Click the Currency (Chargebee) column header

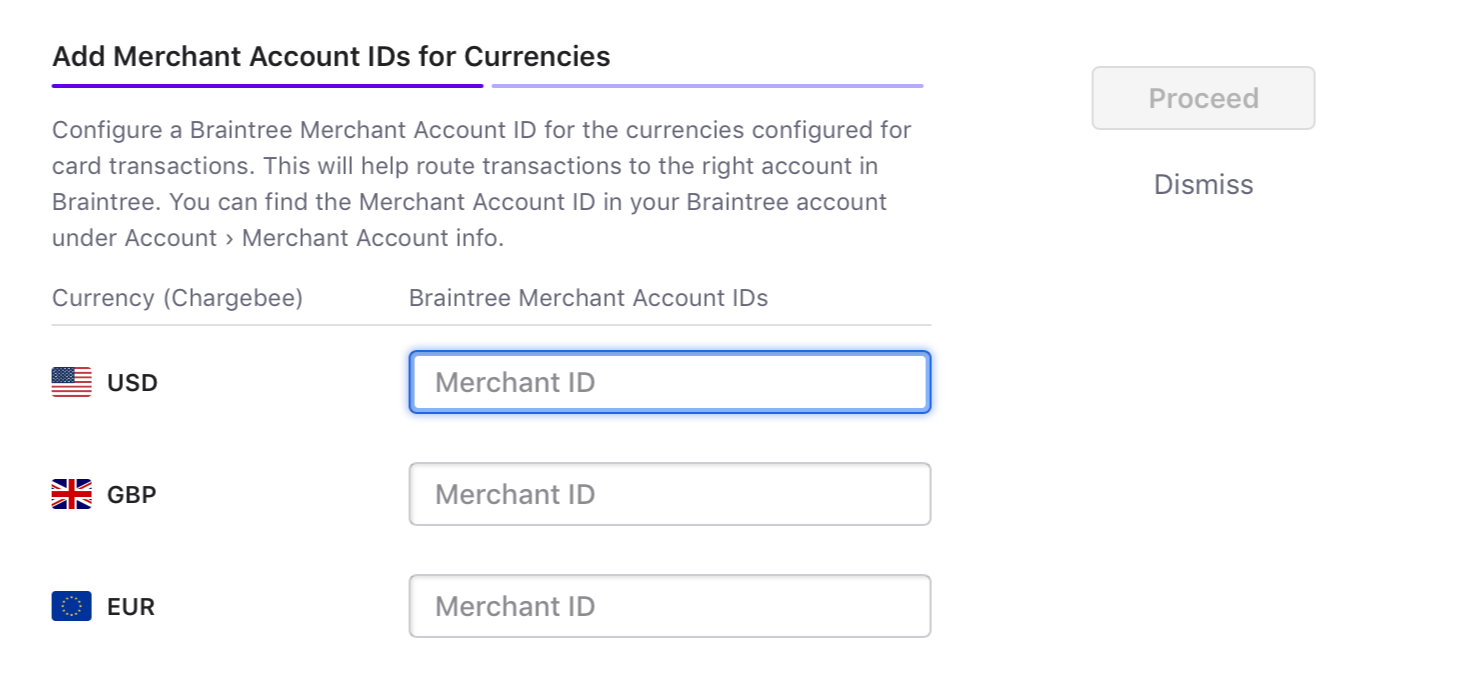[177, 298]
